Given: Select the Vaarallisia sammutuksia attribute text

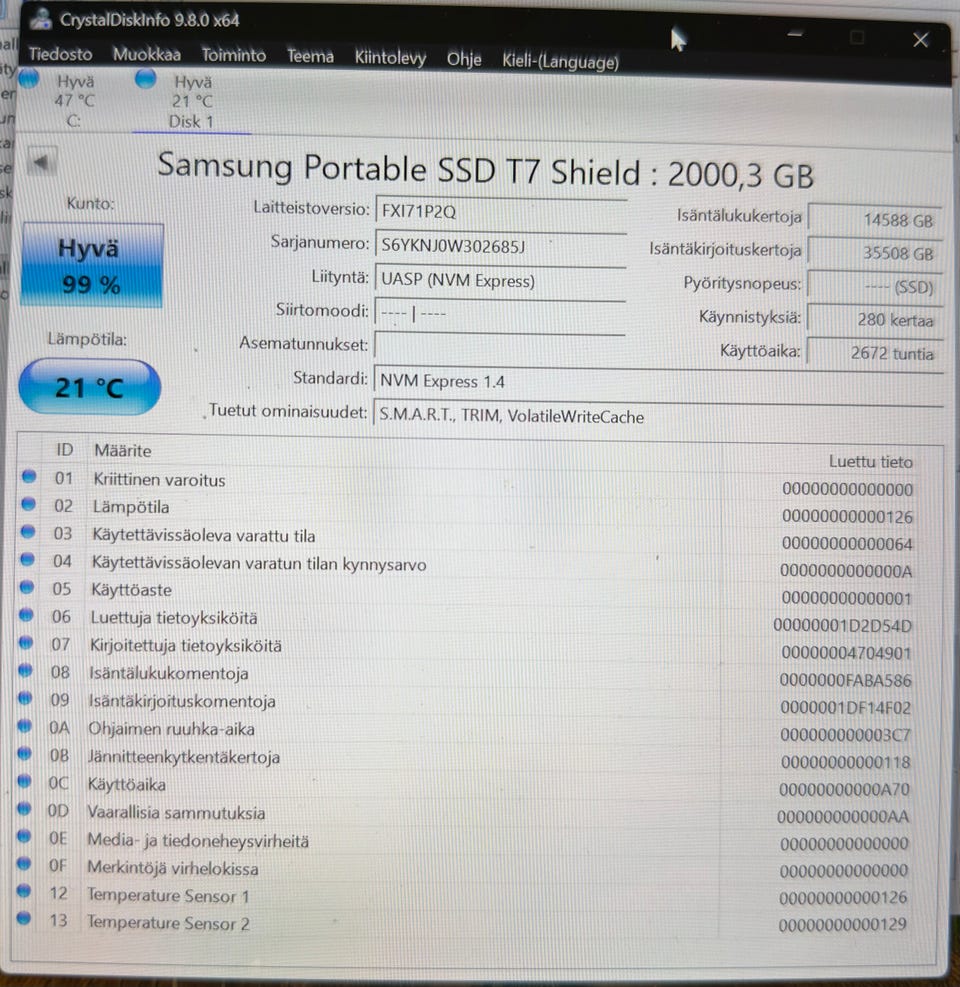Looking at the screenshot, I should [x=176, y=813].
